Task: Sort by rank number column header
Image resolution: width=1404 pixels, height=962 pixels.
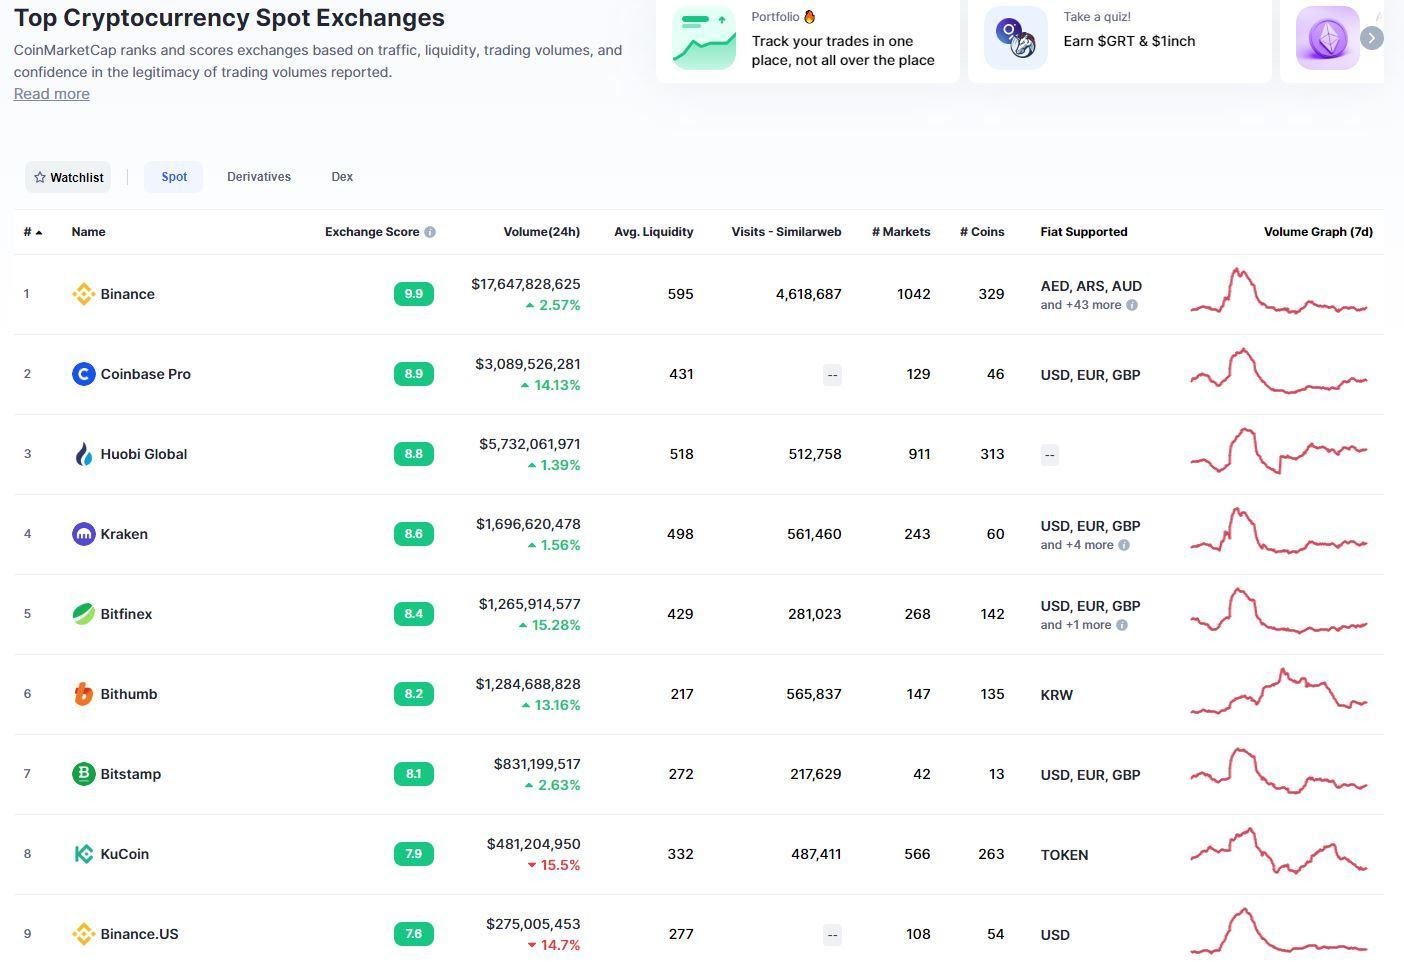Action: coord(32,232)
